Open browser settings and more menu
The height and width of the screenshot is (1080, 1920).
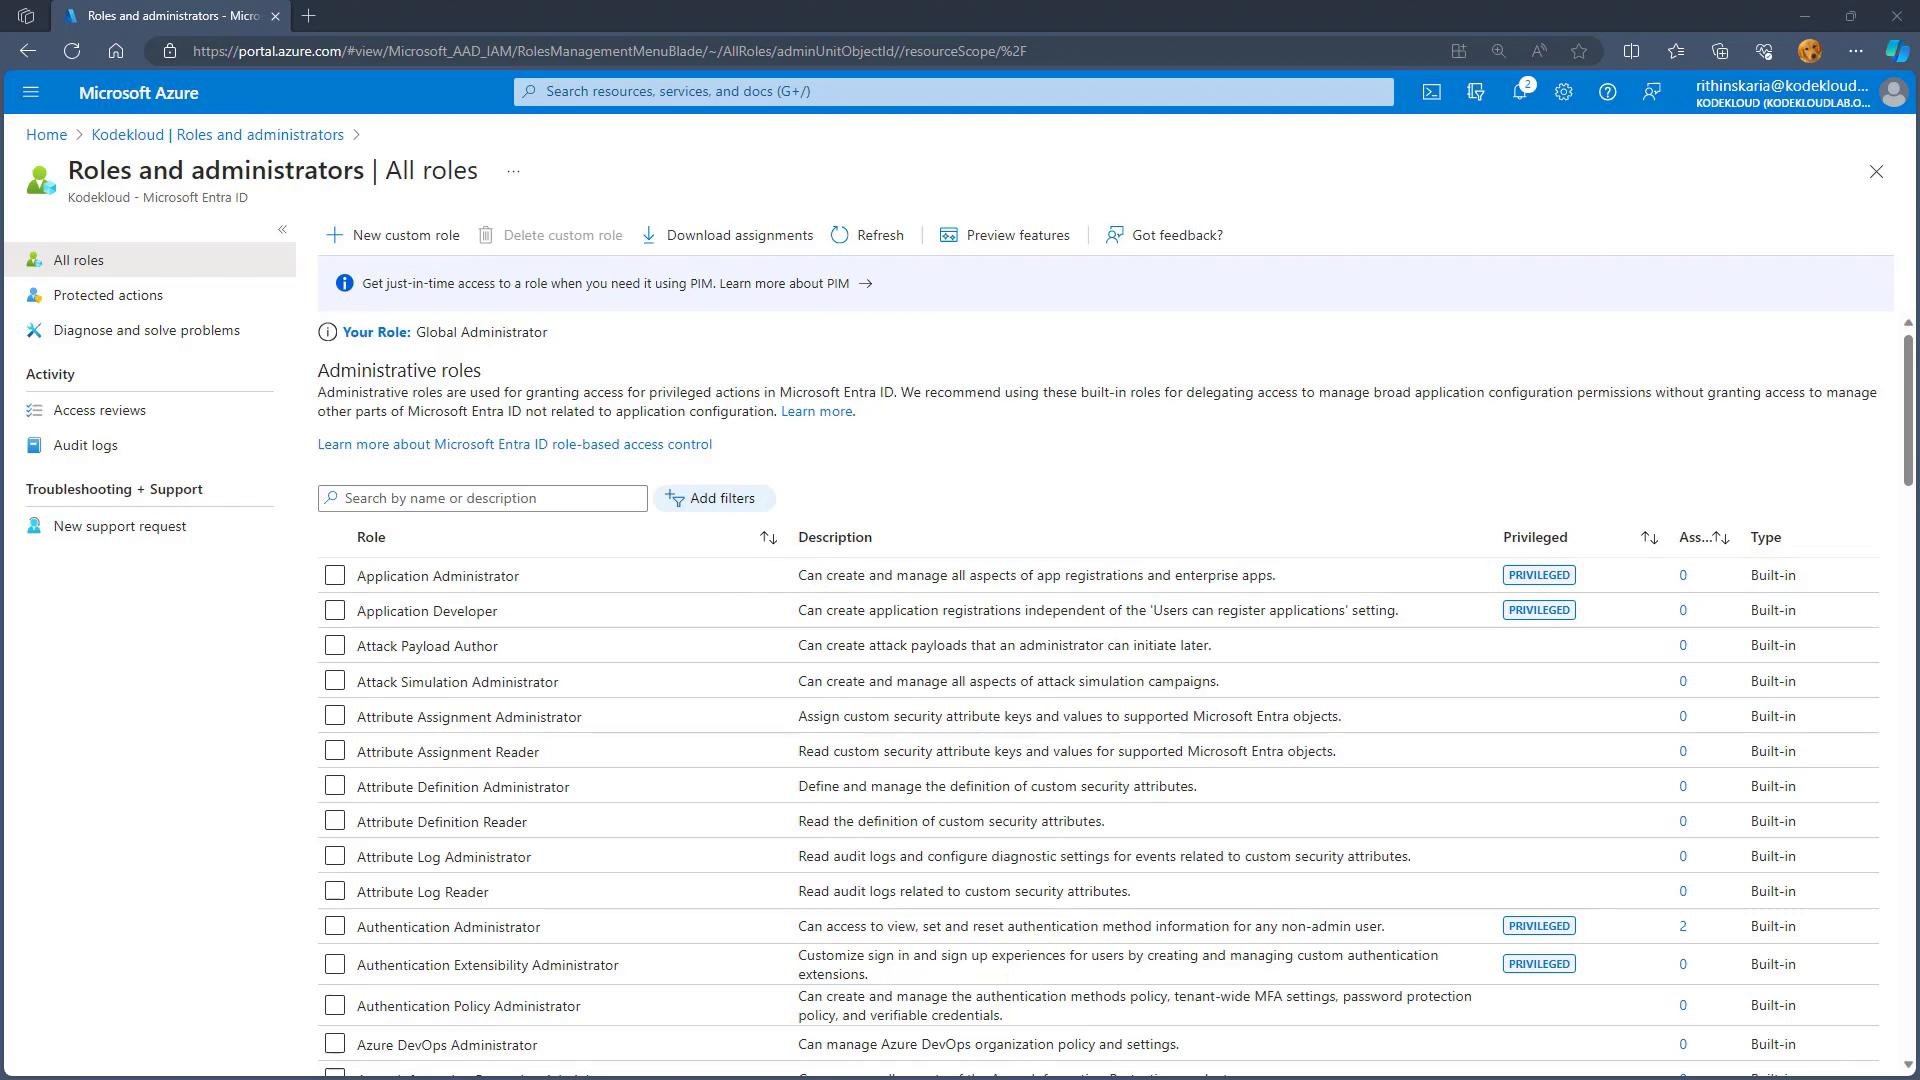click(1856, 51)
